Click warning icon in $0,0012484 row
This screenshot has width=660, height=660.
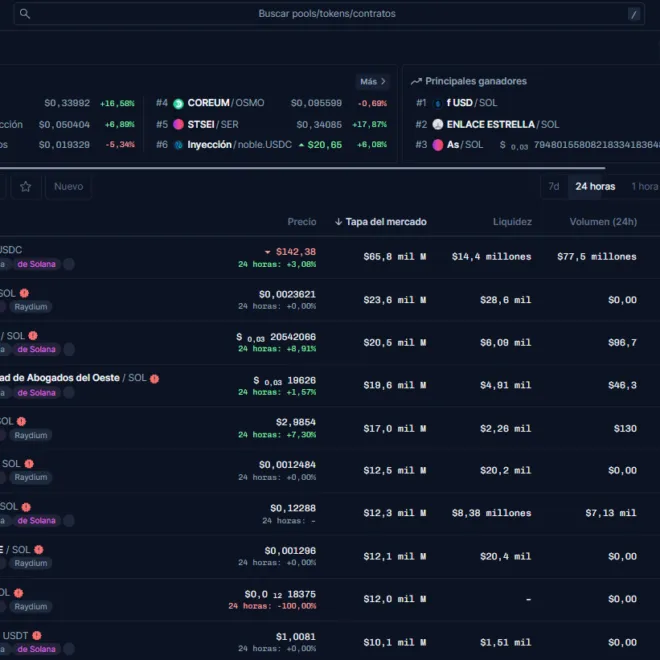click(29, 463)
